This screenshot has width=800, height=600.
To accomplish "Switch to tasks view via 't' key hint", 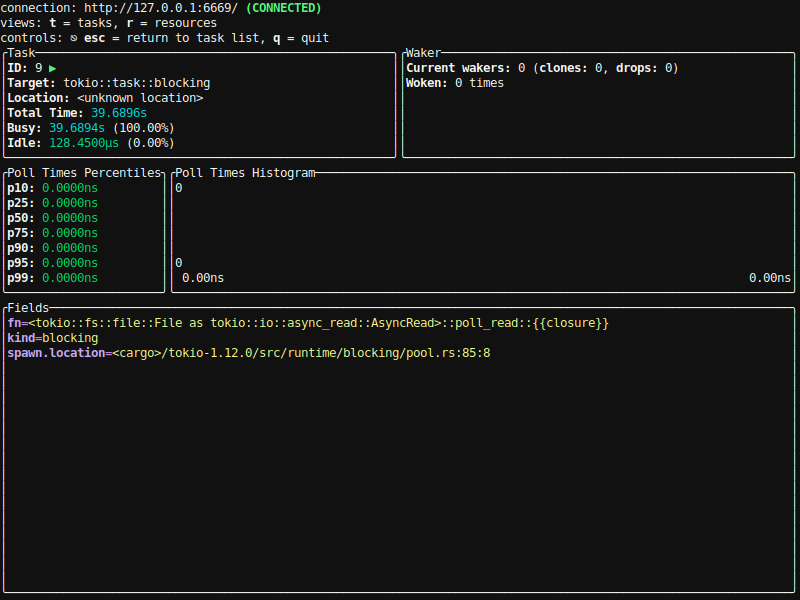I will coord(81,23).
